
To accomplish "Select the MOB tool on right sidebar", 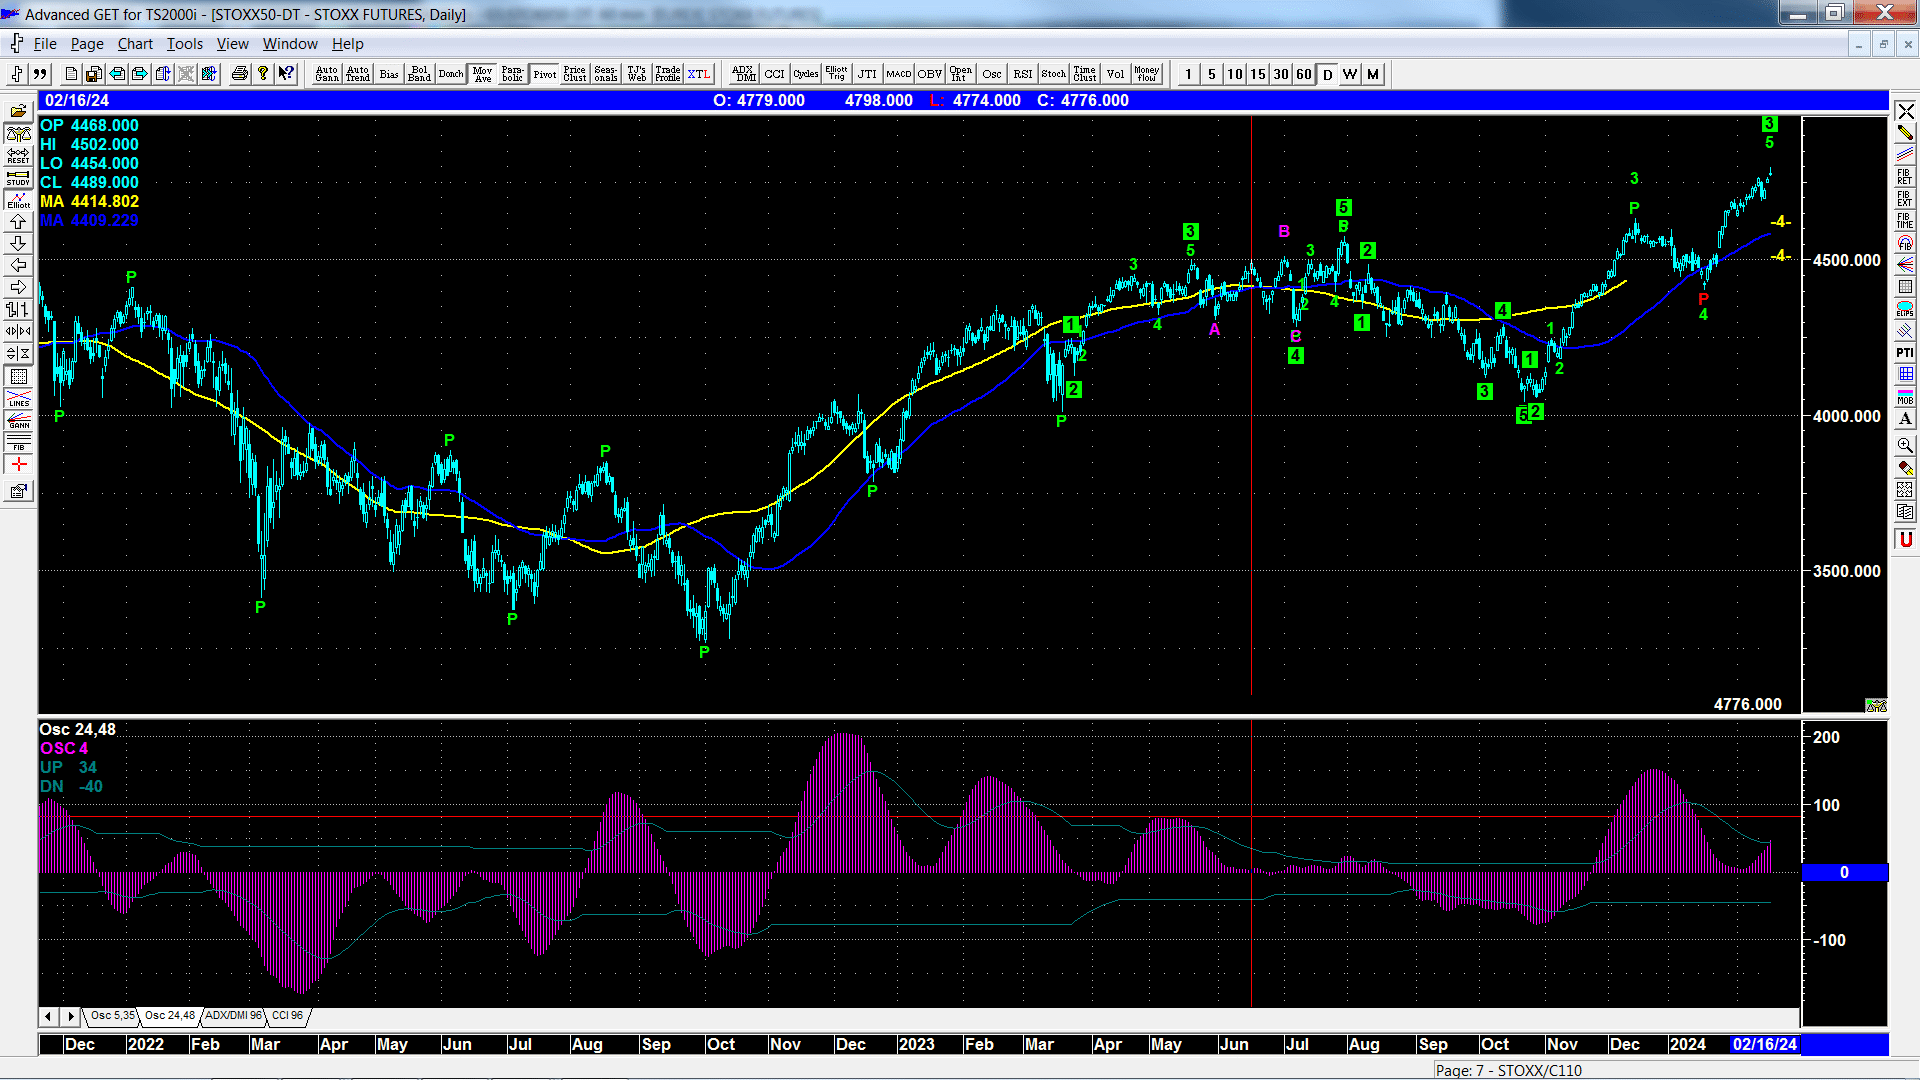I will pos(1905,396).
